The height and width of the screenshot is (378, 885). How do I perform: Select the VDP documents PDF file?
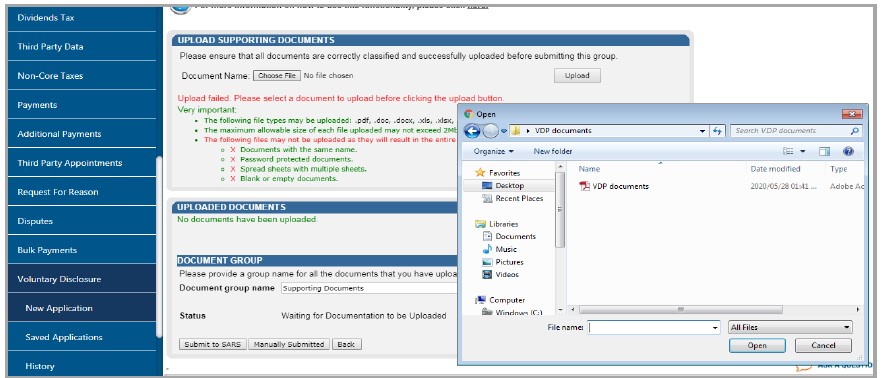[x=615, y=186]
